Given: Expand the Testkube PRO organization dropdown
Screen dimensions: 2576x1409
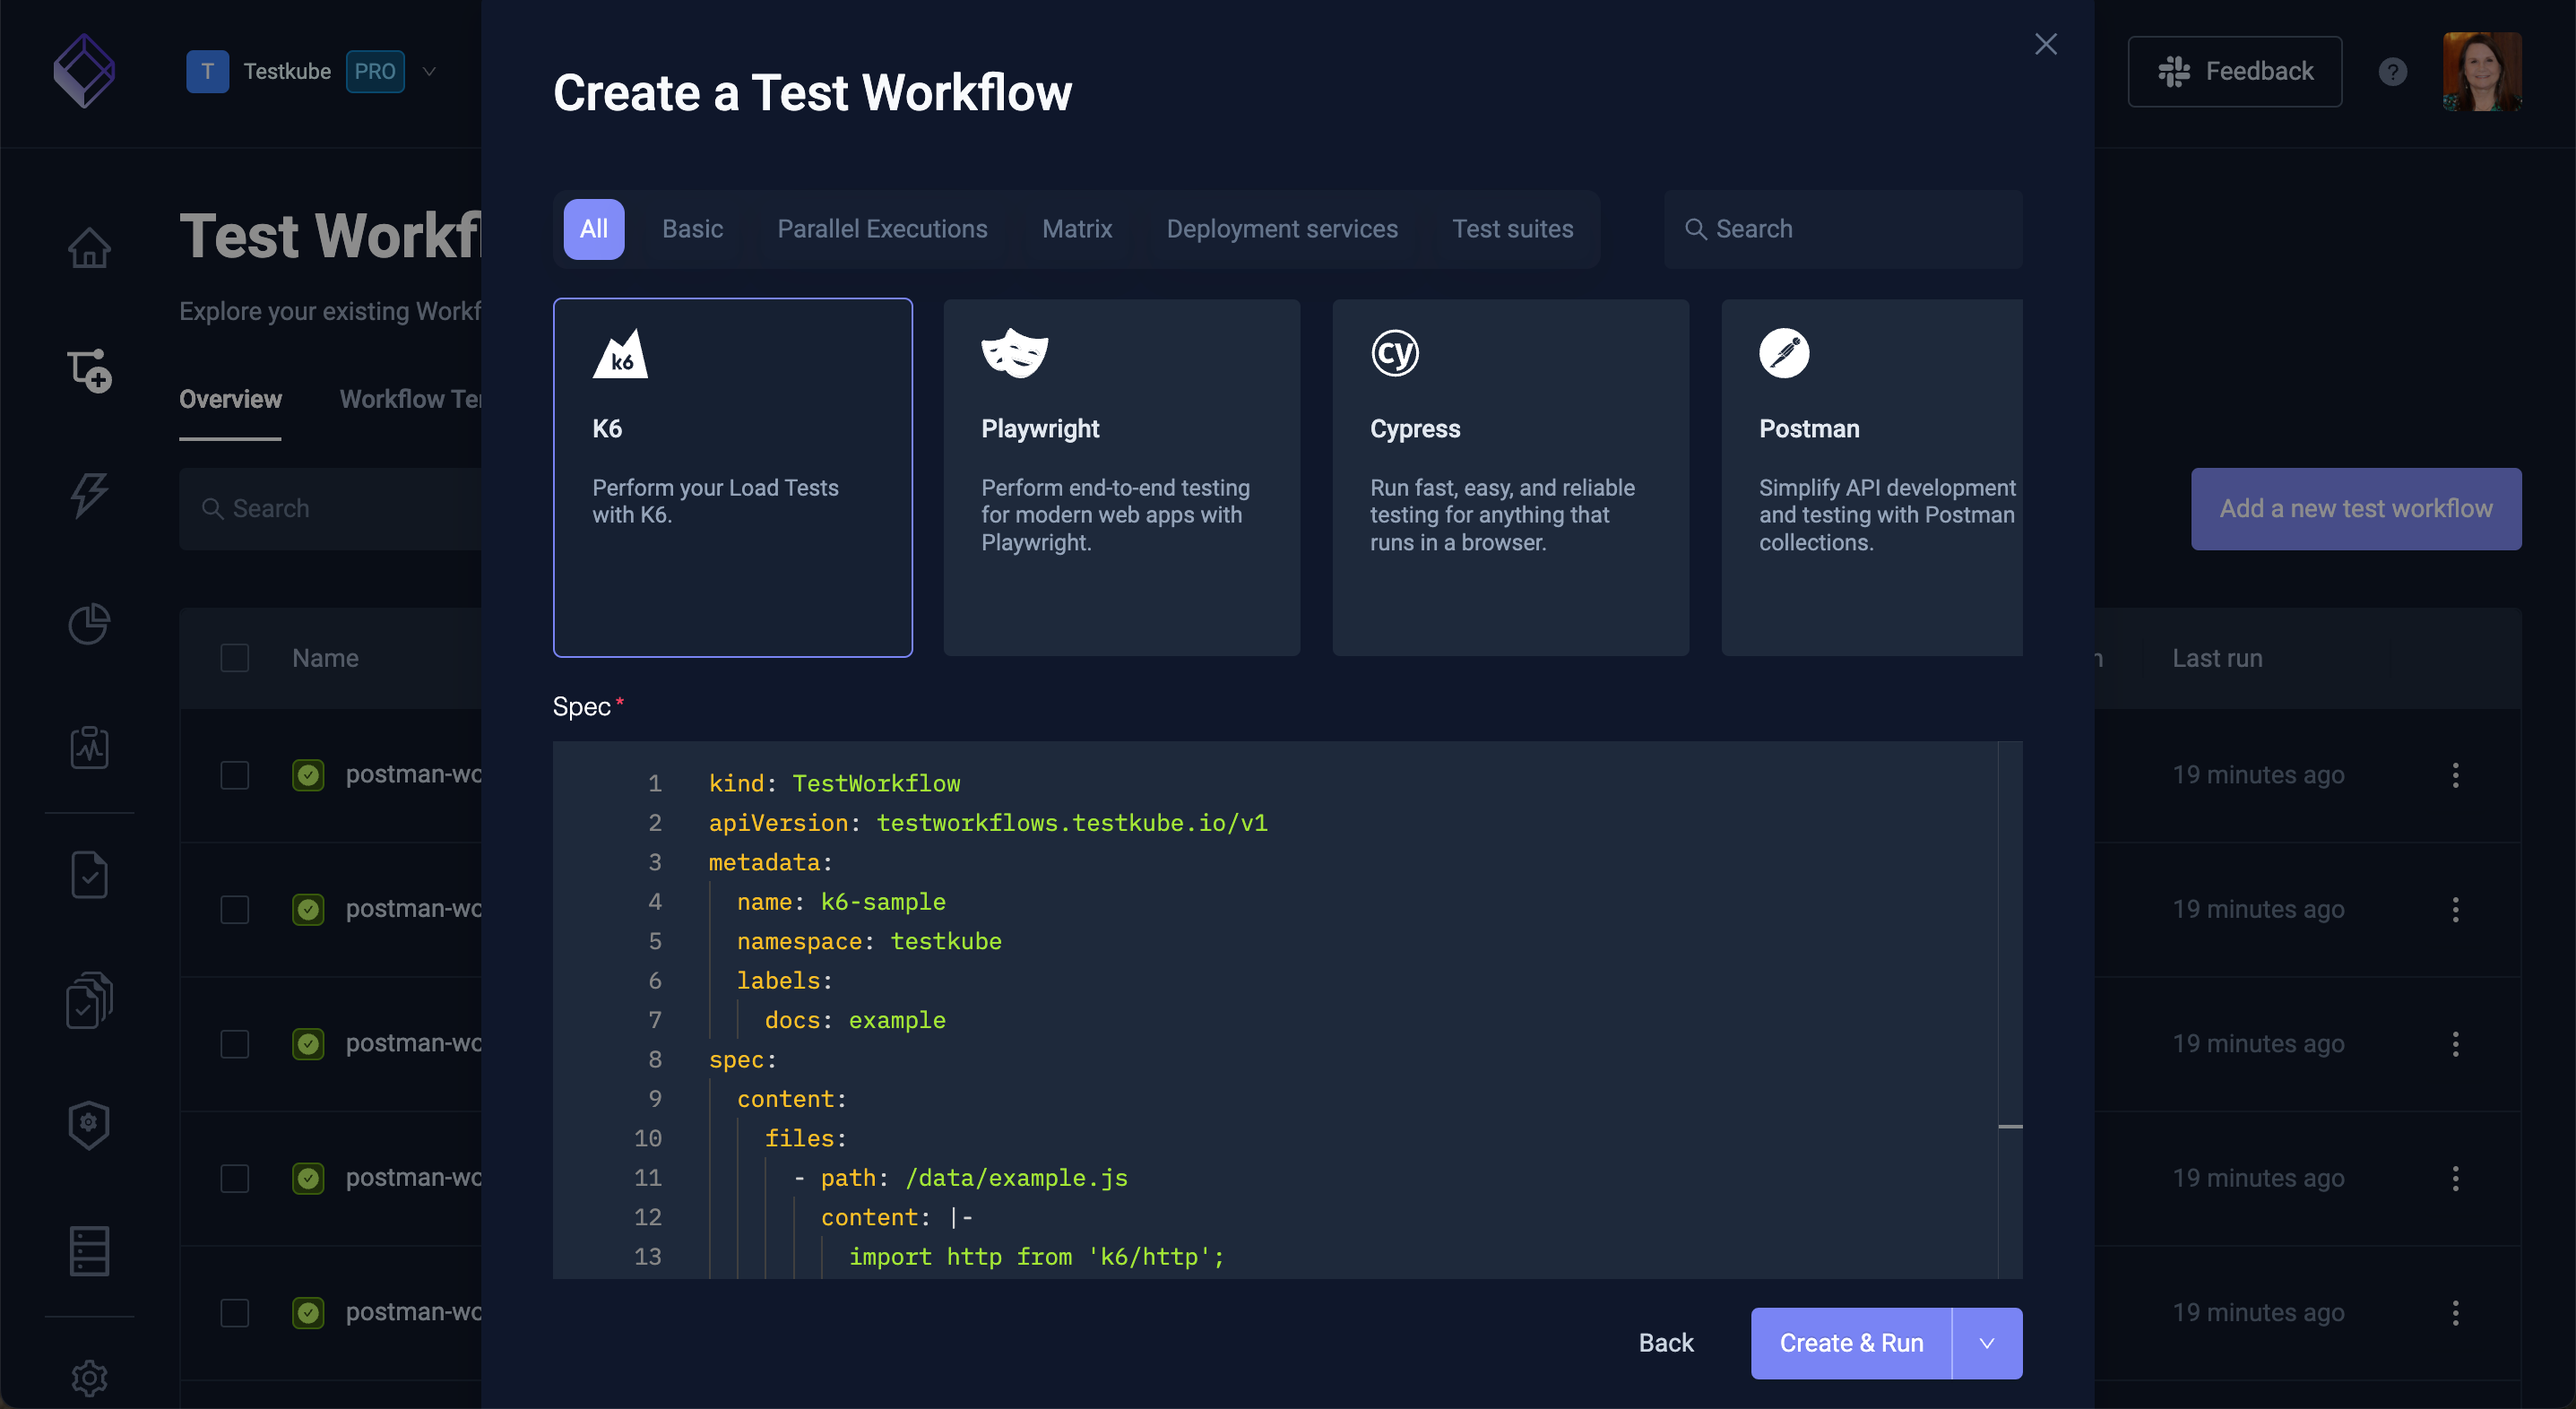Looking at the screenshot, I should [430, 71].
